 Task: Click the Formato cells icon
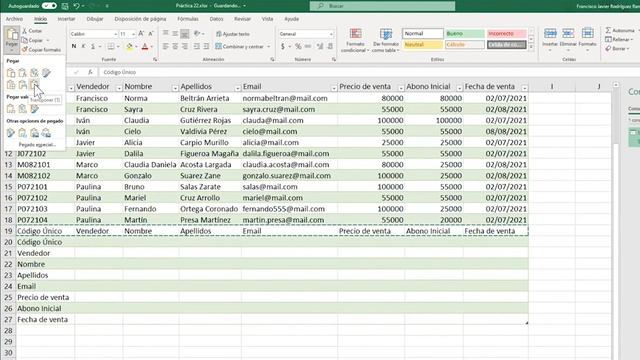click(x=587, y=39)
